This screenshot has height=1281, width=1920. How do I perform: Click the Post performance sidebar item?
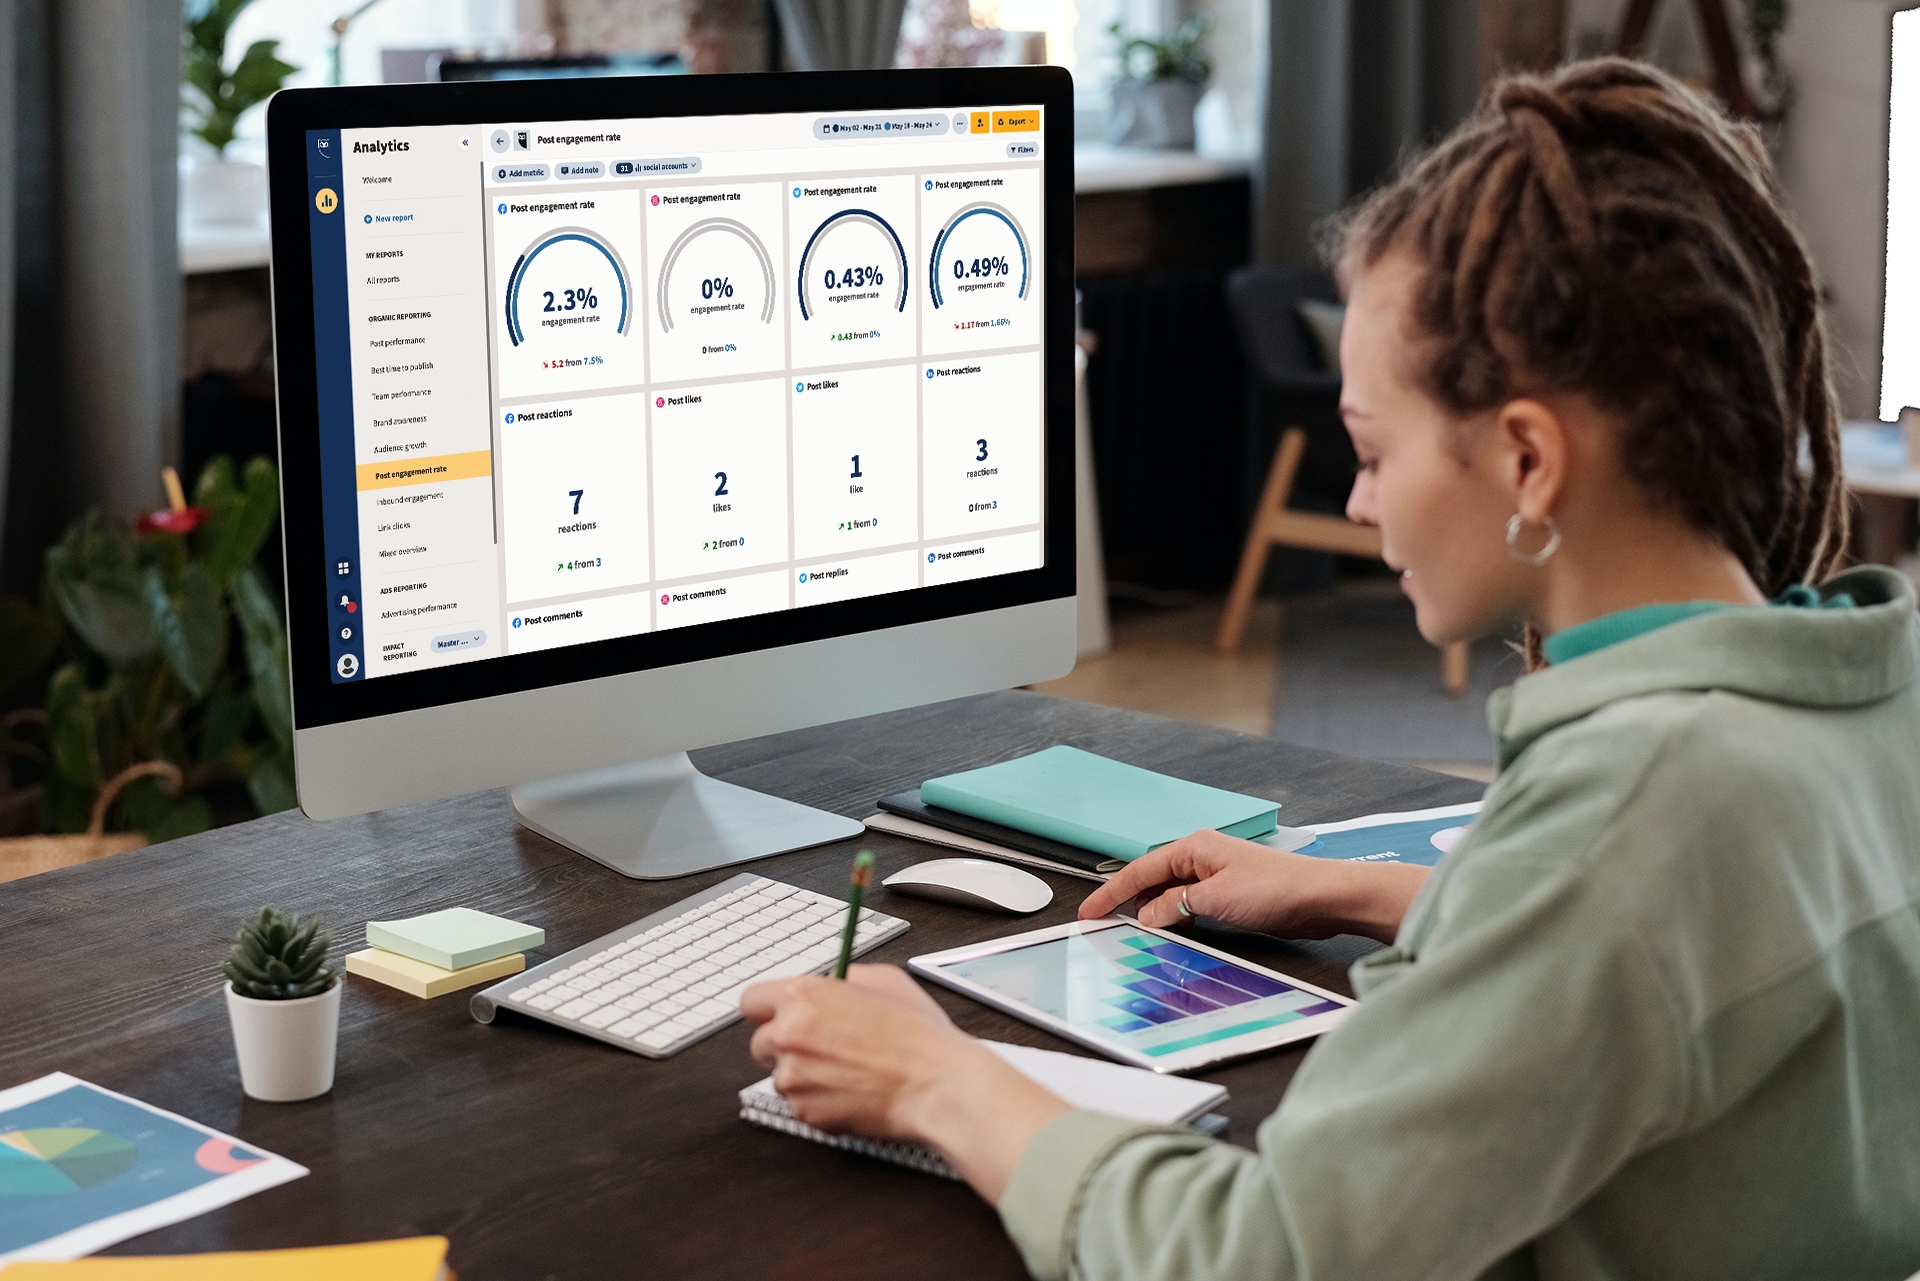399,346
